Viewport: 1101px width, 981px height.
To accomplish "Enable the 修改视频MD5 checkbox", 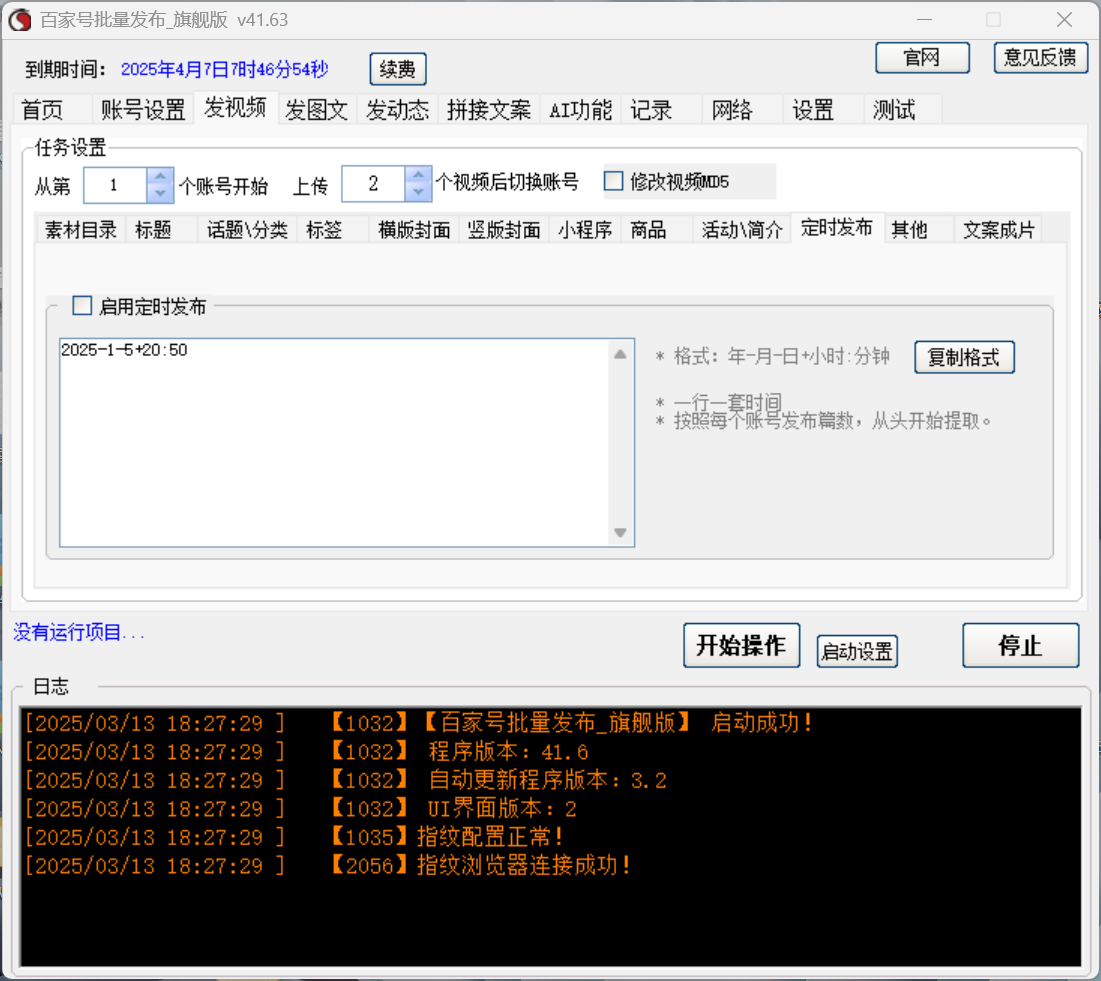I will pos(614,181).
